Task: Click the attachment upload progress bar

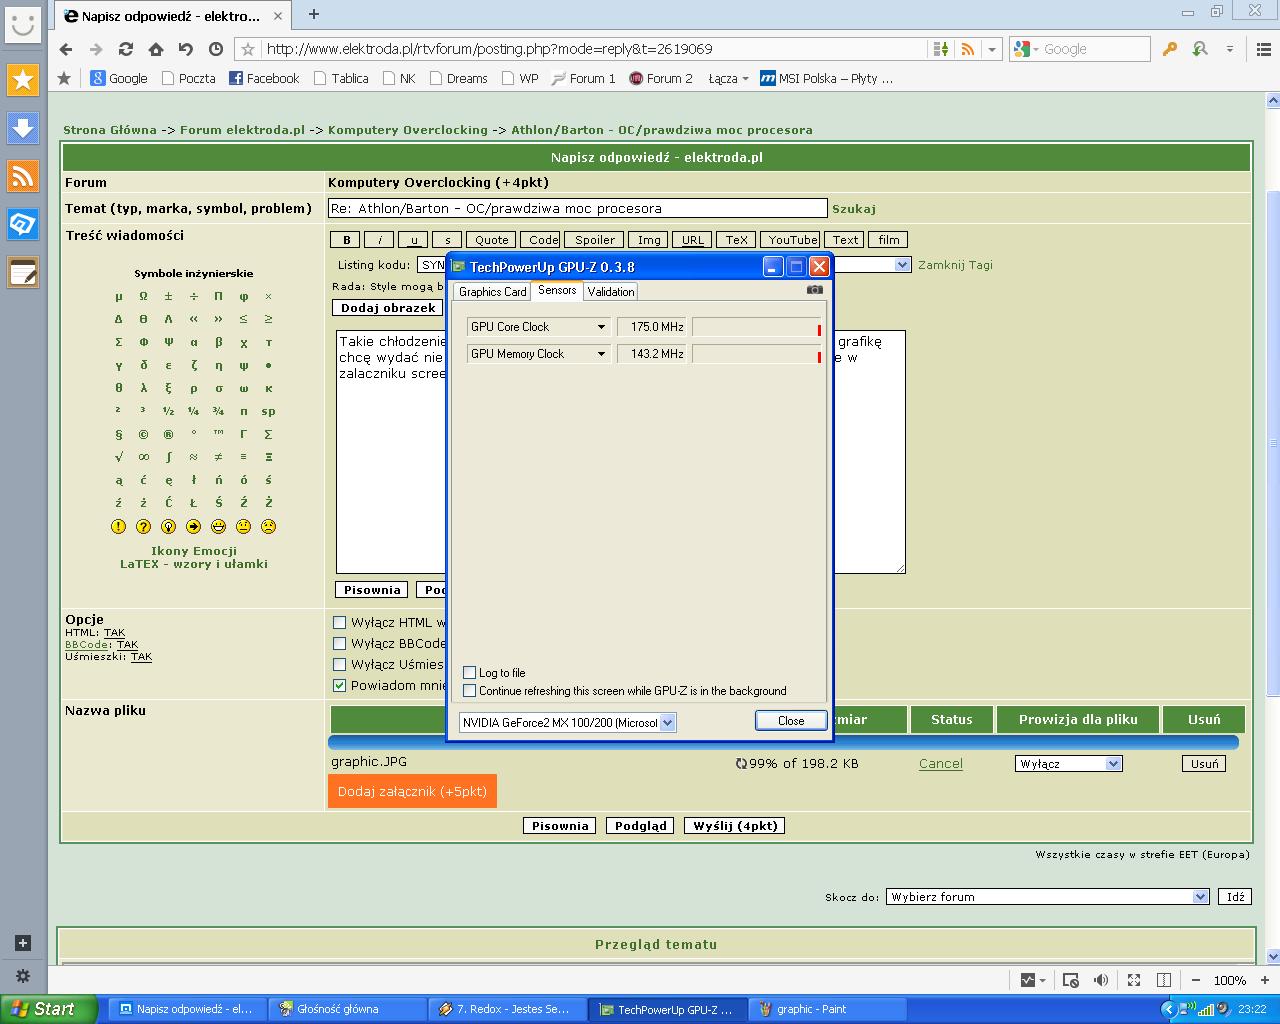Action: point(783,742)
